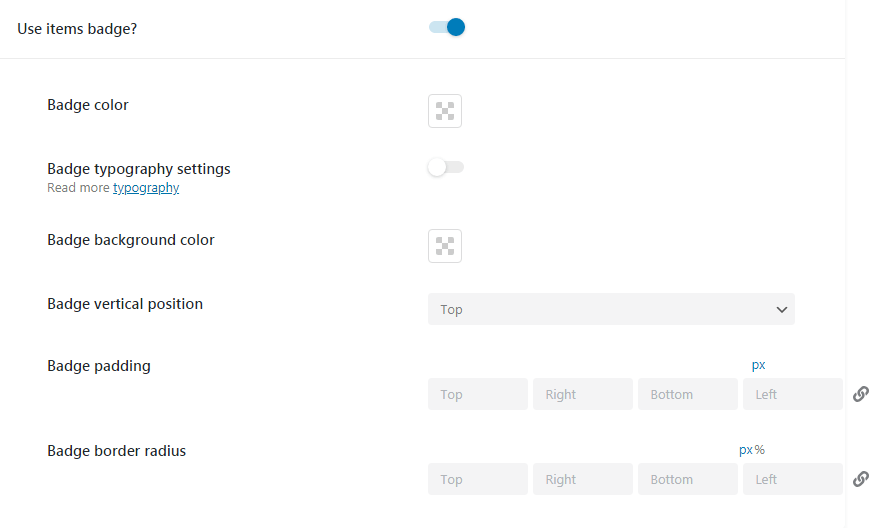Open the Badge background color swatch
The width and height of the screenshot is (875, 528).
point(445,246)
